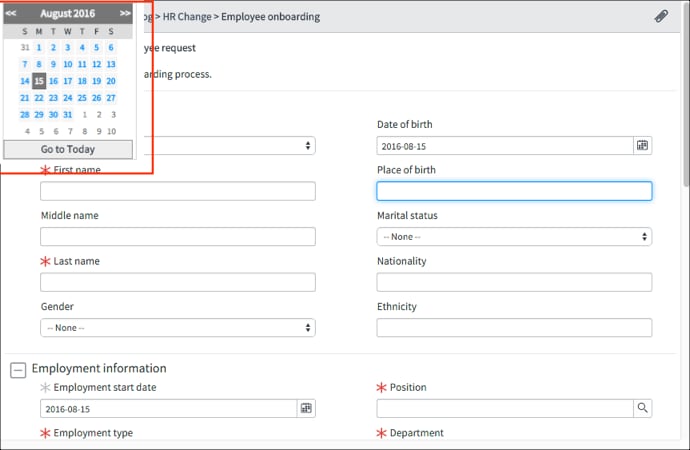Image resolution: width=690 pixels, height=450 pixels.
Task: Collapse the Employment information section
Action: point(18,370)
